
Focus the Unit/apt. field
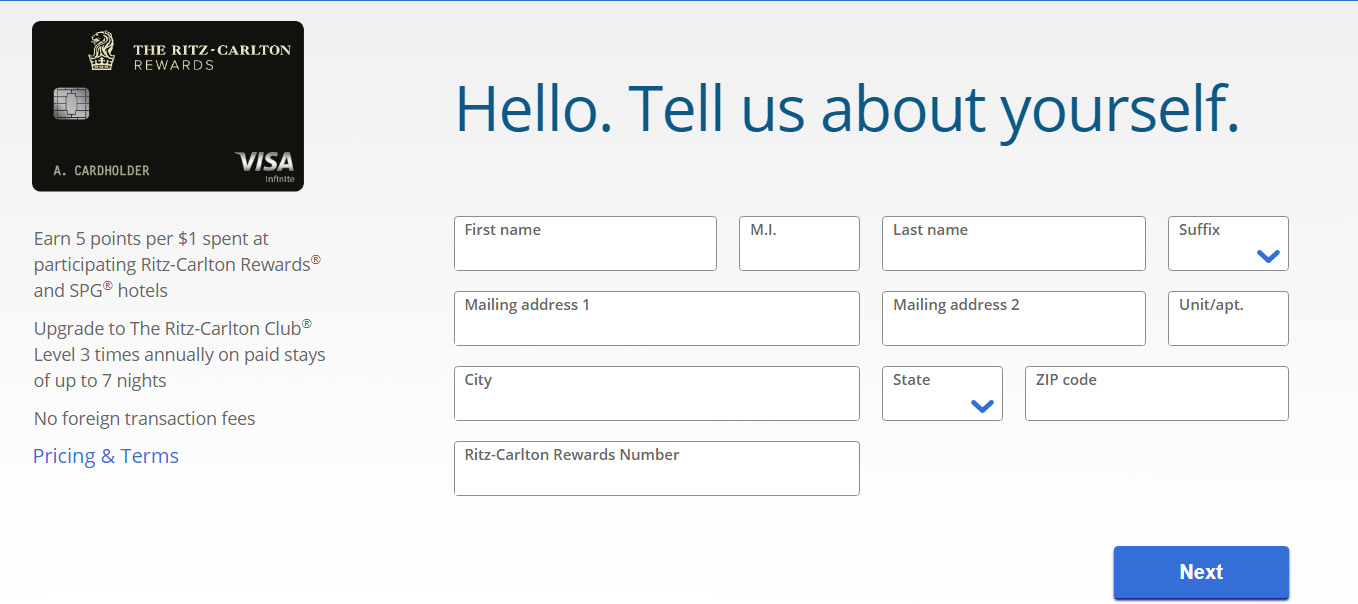[x=1228, y=318]
